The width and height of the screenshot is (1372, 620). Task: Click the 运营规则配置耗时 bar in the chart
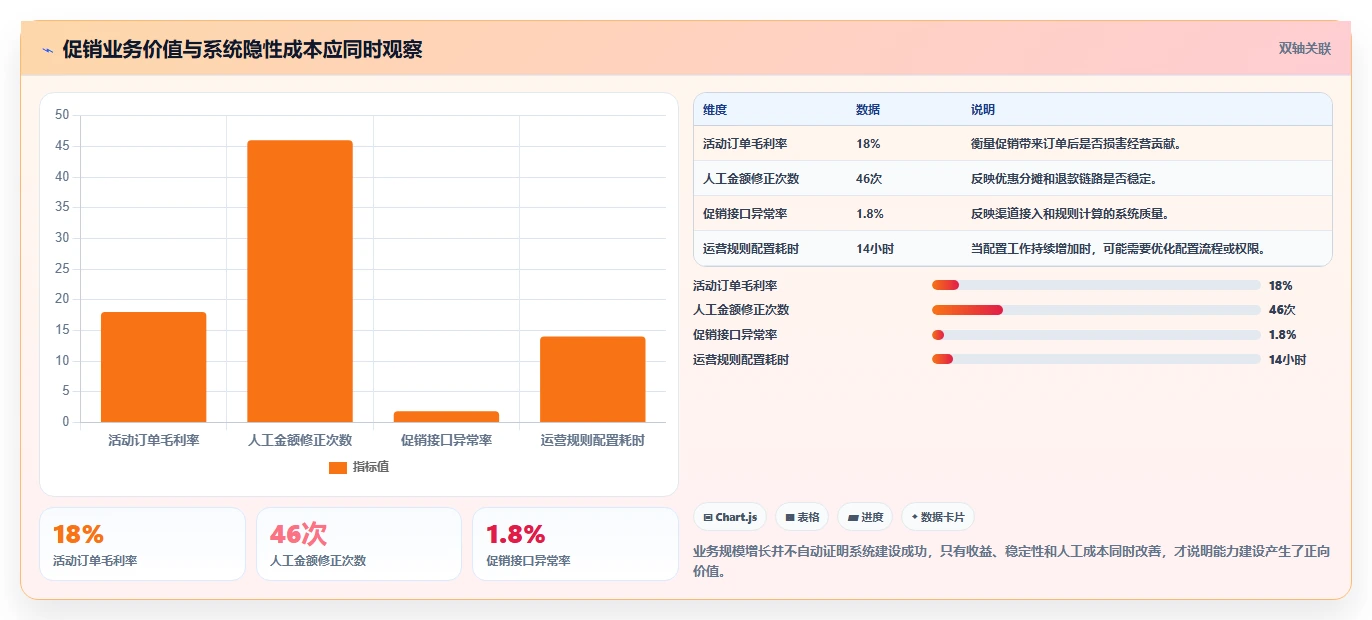pyautogui.click(x=592, y=379)
